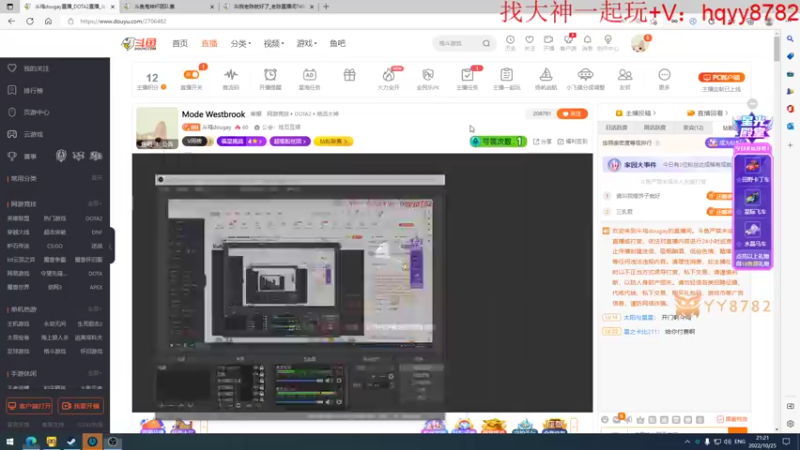Open the follow heart icon in the header
800x450 pixels.
(530, 42)
